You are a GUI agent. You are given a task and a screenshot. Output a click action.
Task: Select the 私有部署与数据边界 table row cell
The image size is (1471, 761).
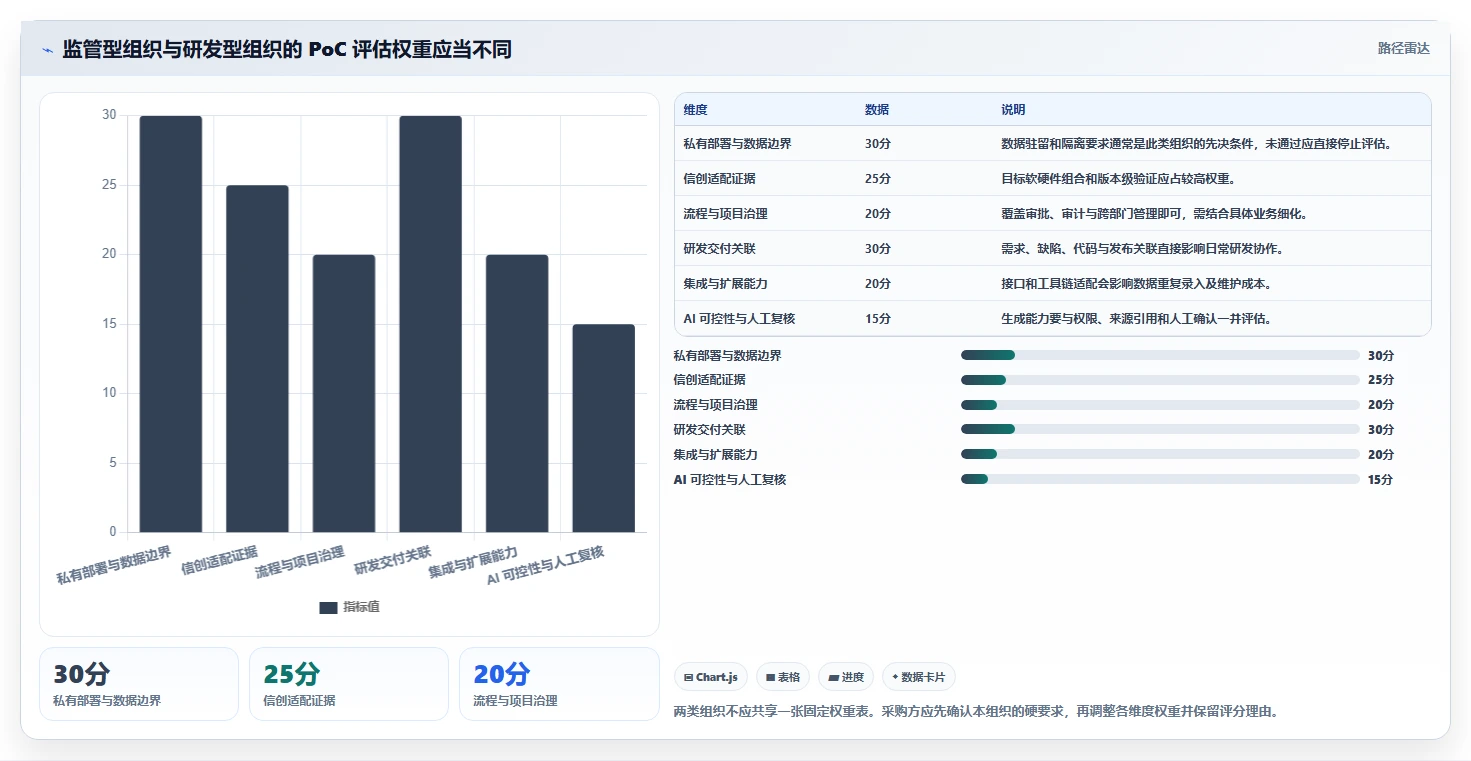point(737,144)
